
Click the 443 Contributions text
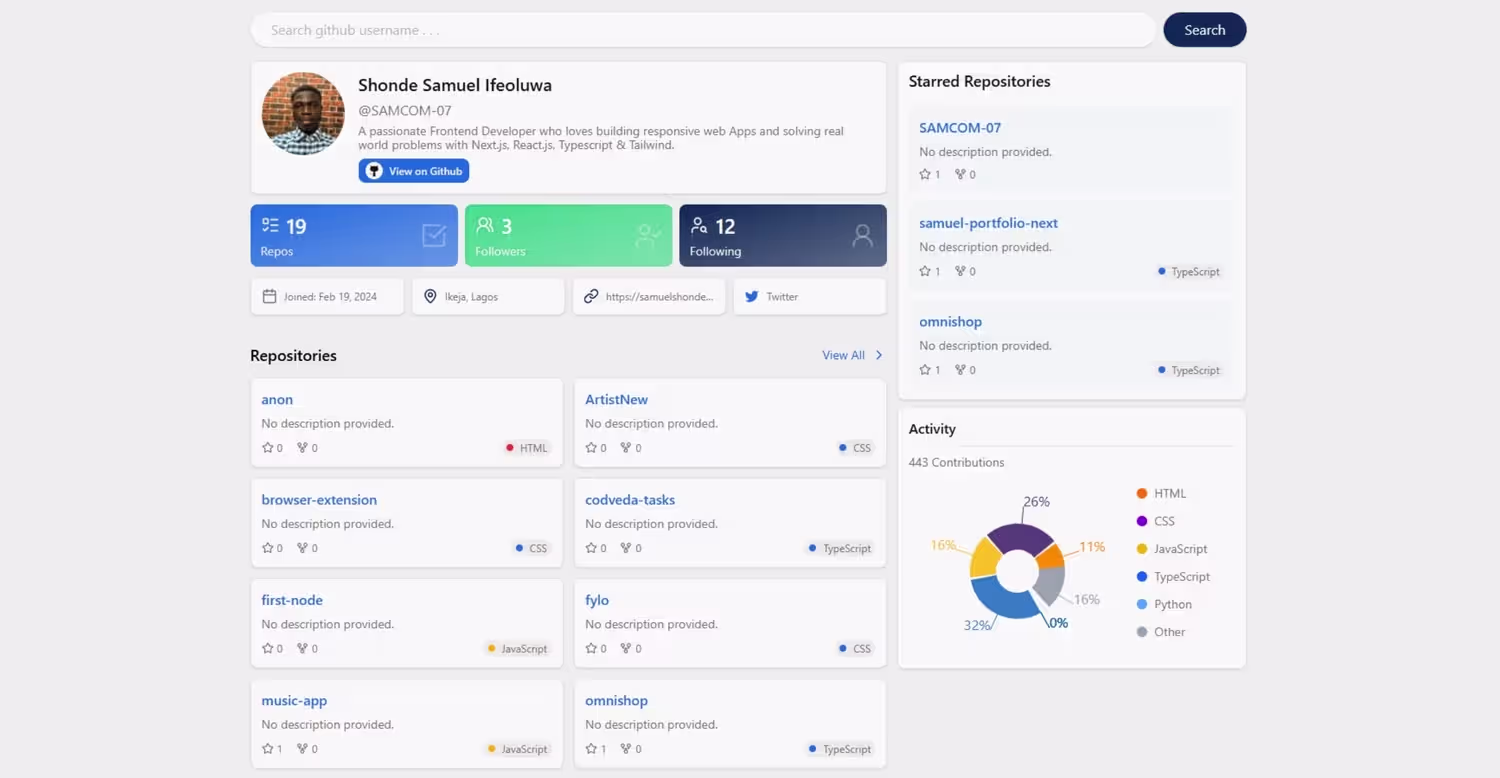pyautogui.click(x=956, y=462)
